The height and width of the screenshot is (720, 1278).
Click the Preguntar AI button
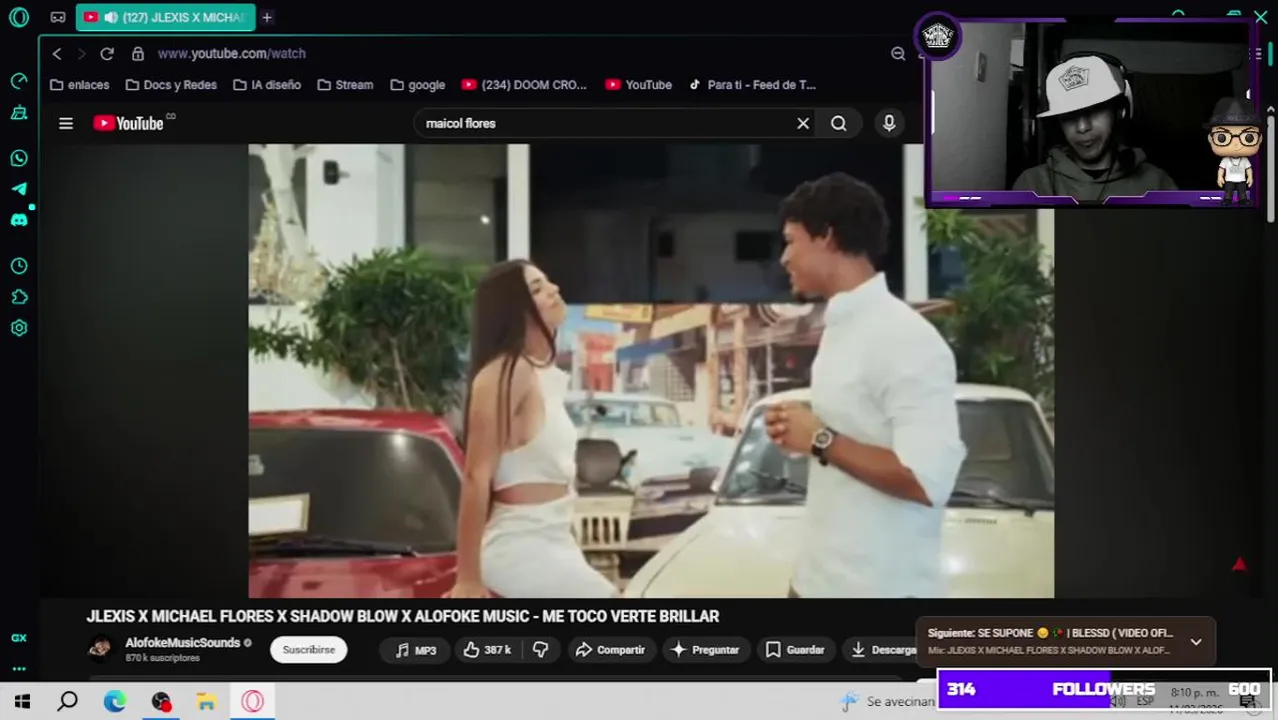coord(704,650)
